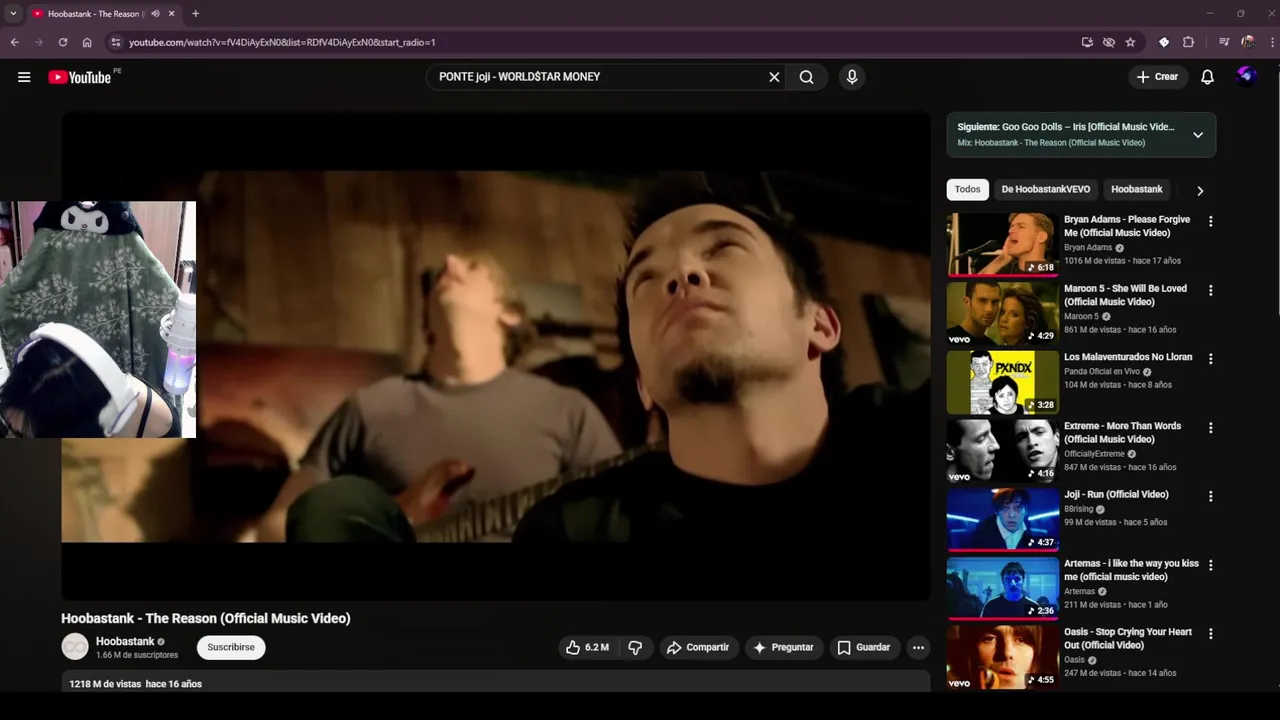The height and width of the screenshot is (720, 1280).
Task: Click the main video player area
Action: tap(495, 356)
